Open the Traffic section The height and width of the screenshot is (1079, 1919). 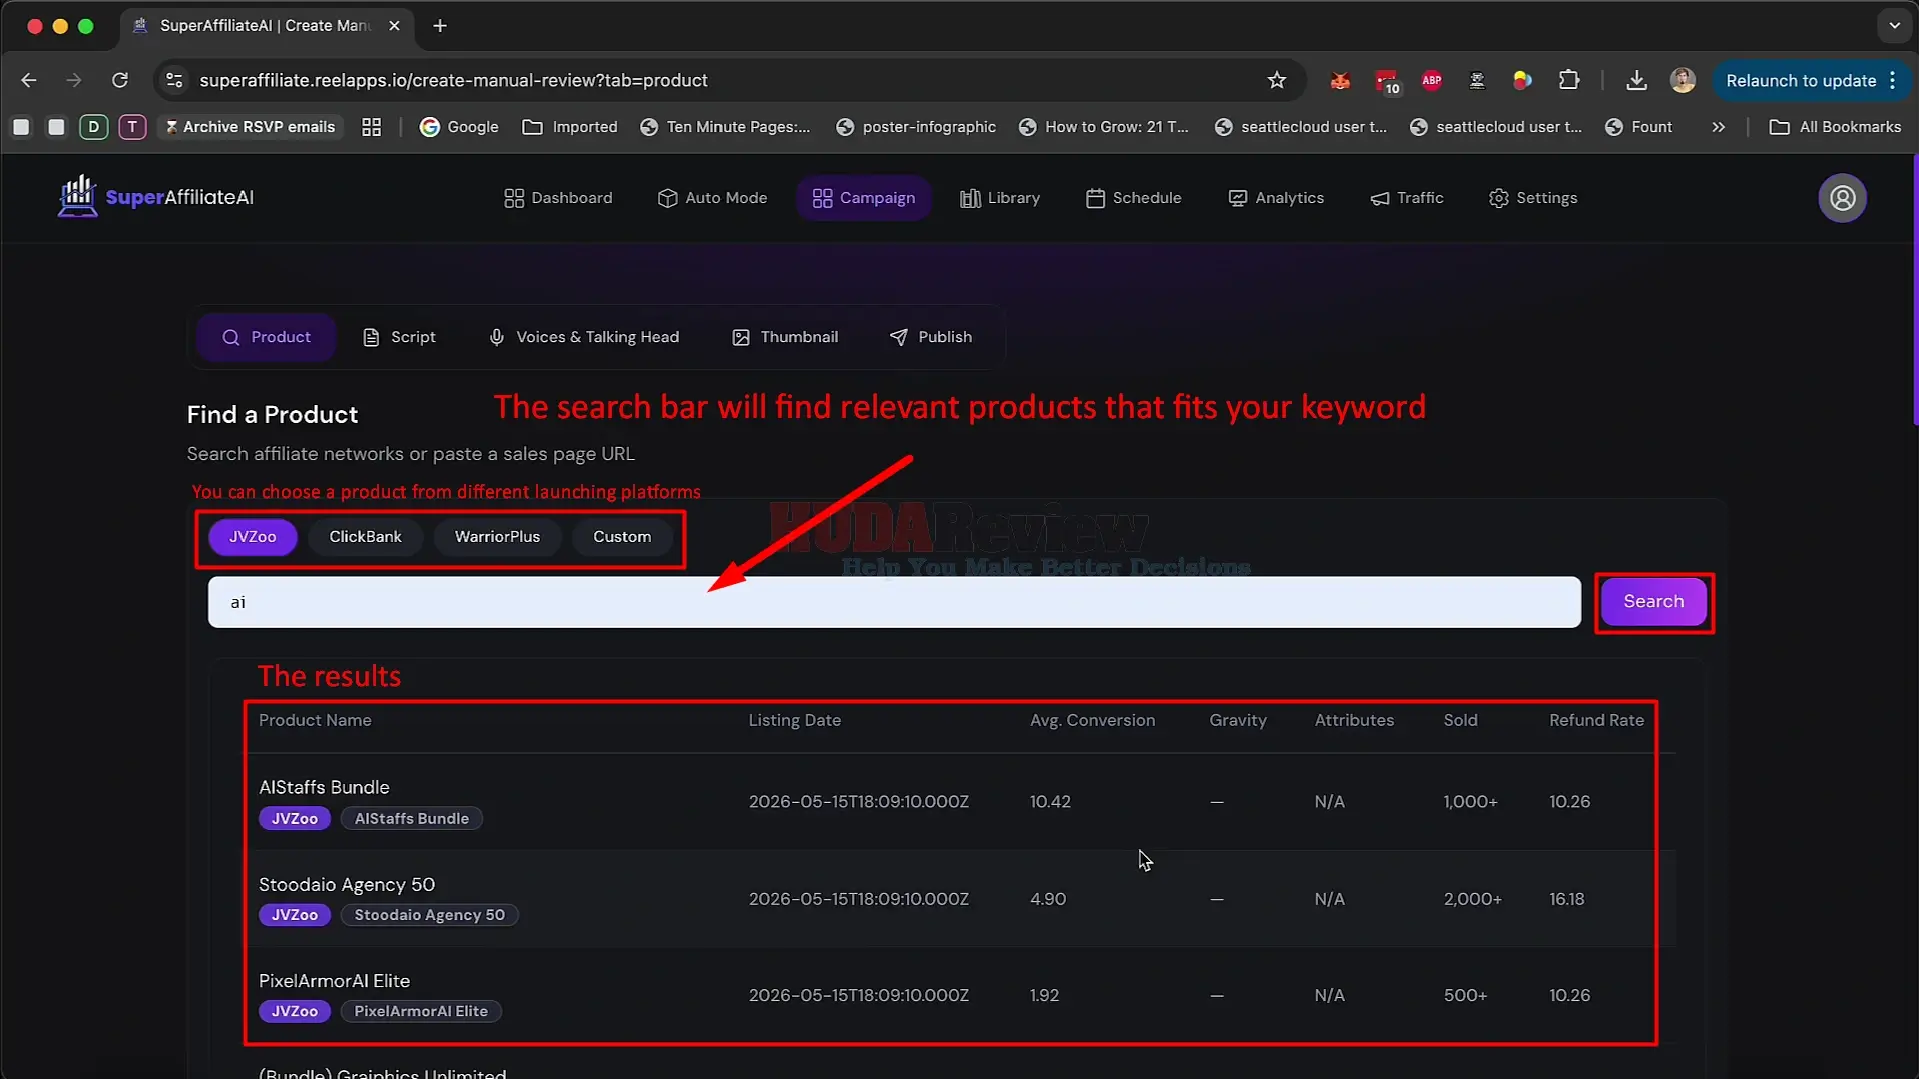coord(1407,198)
